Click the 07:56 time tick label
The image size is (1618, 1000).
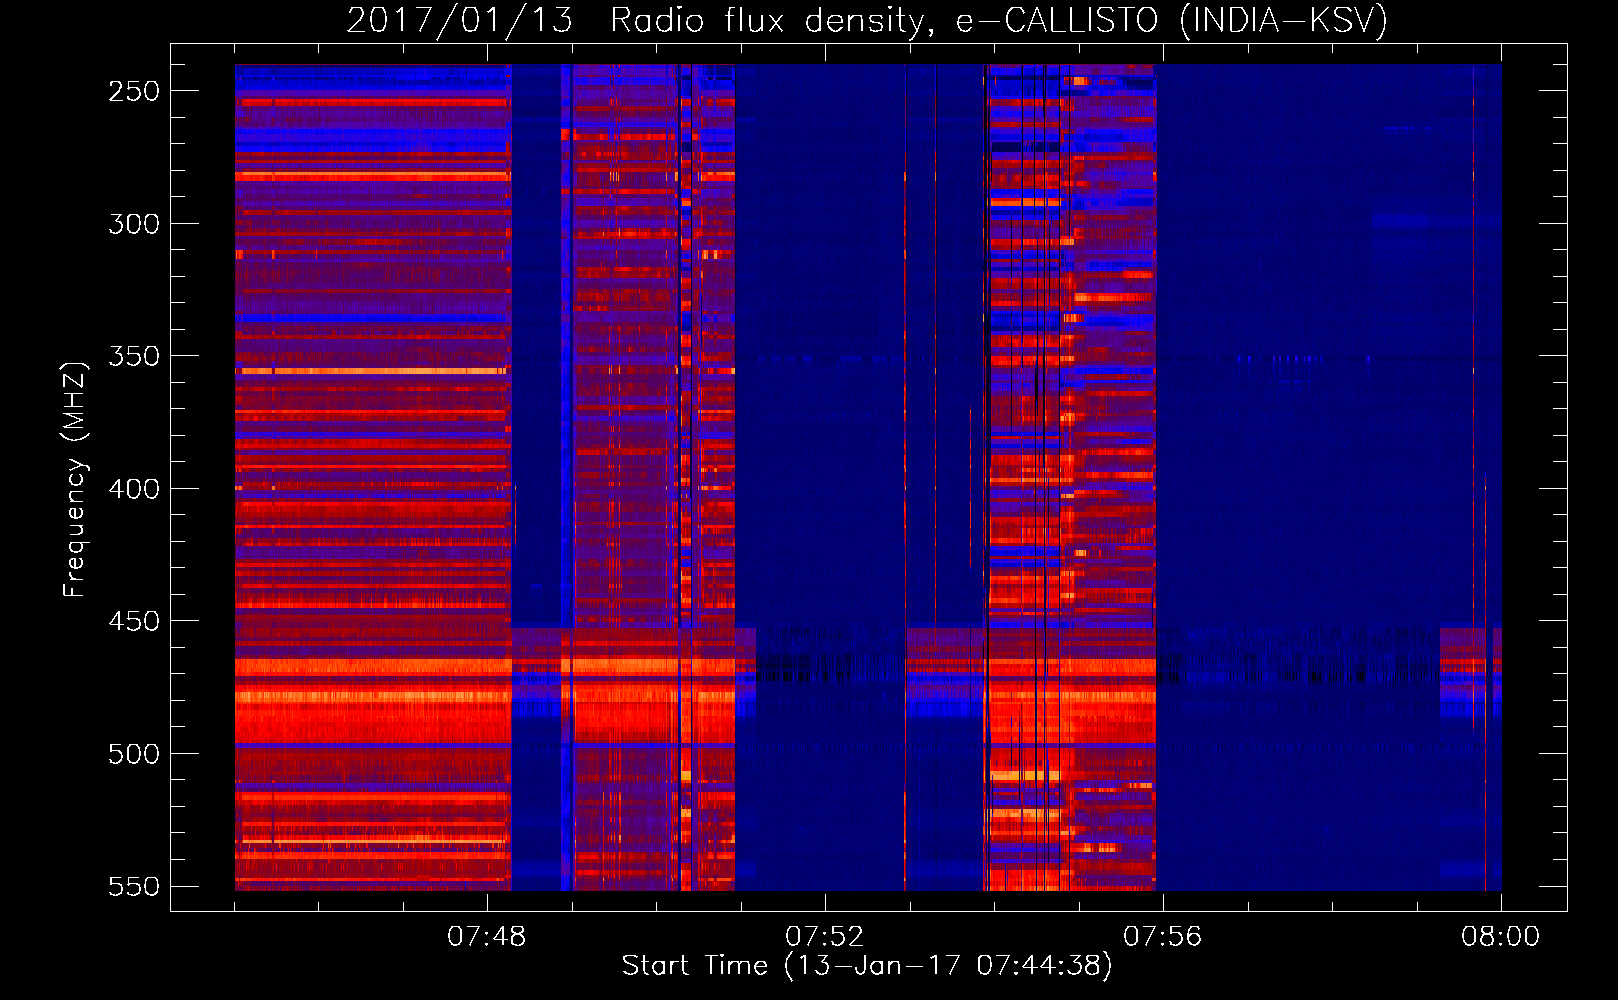1163,937
